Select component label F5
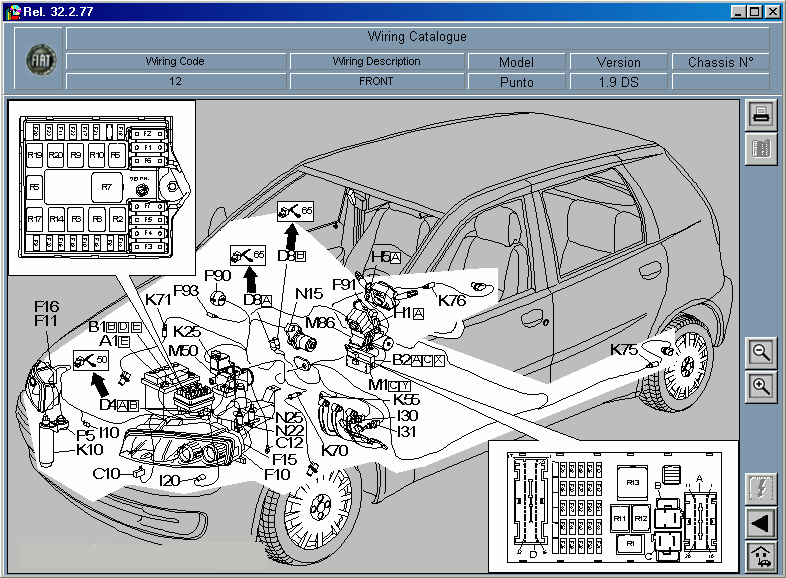This screenshot has width=786, height=578. click(86, 436)
